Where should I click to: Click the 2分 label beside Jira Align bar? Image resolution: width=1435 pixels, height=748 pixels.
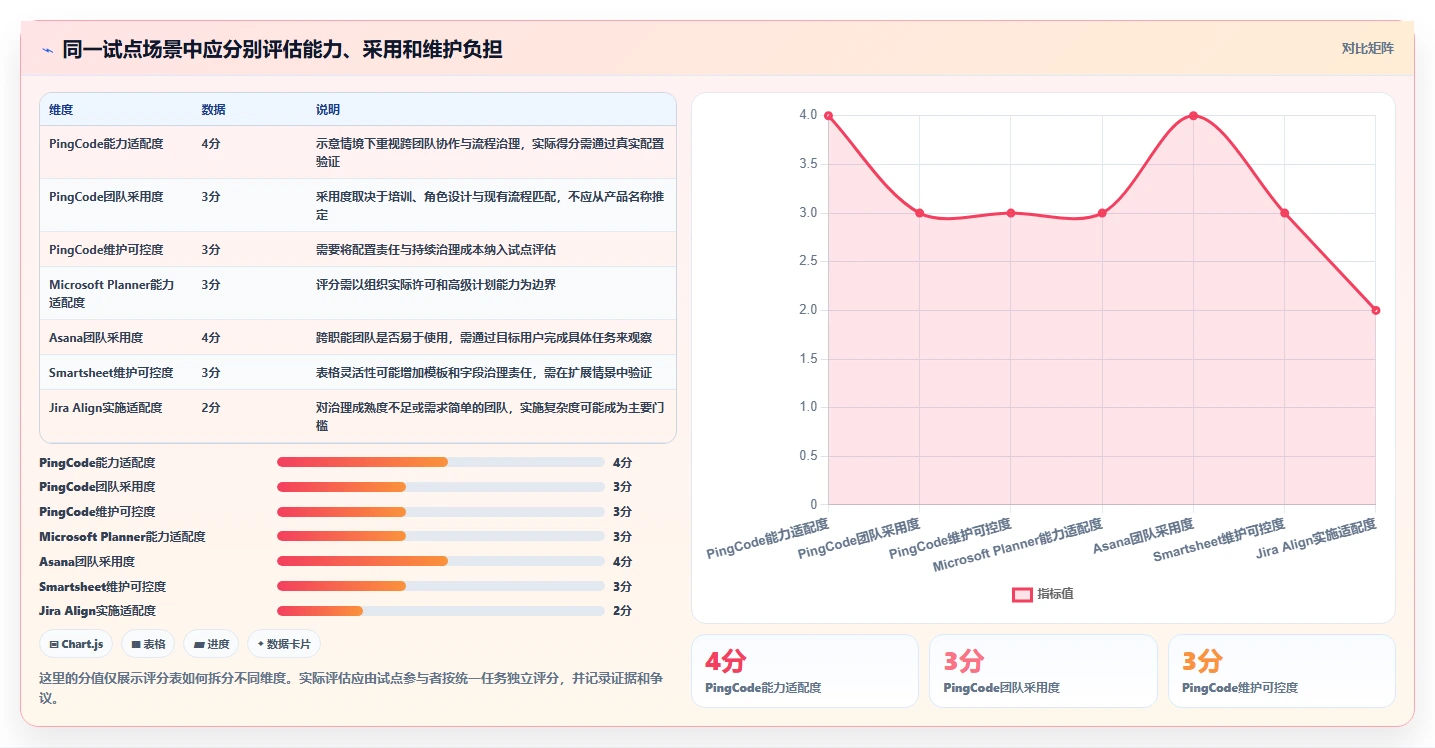click(x=622, y=611)
